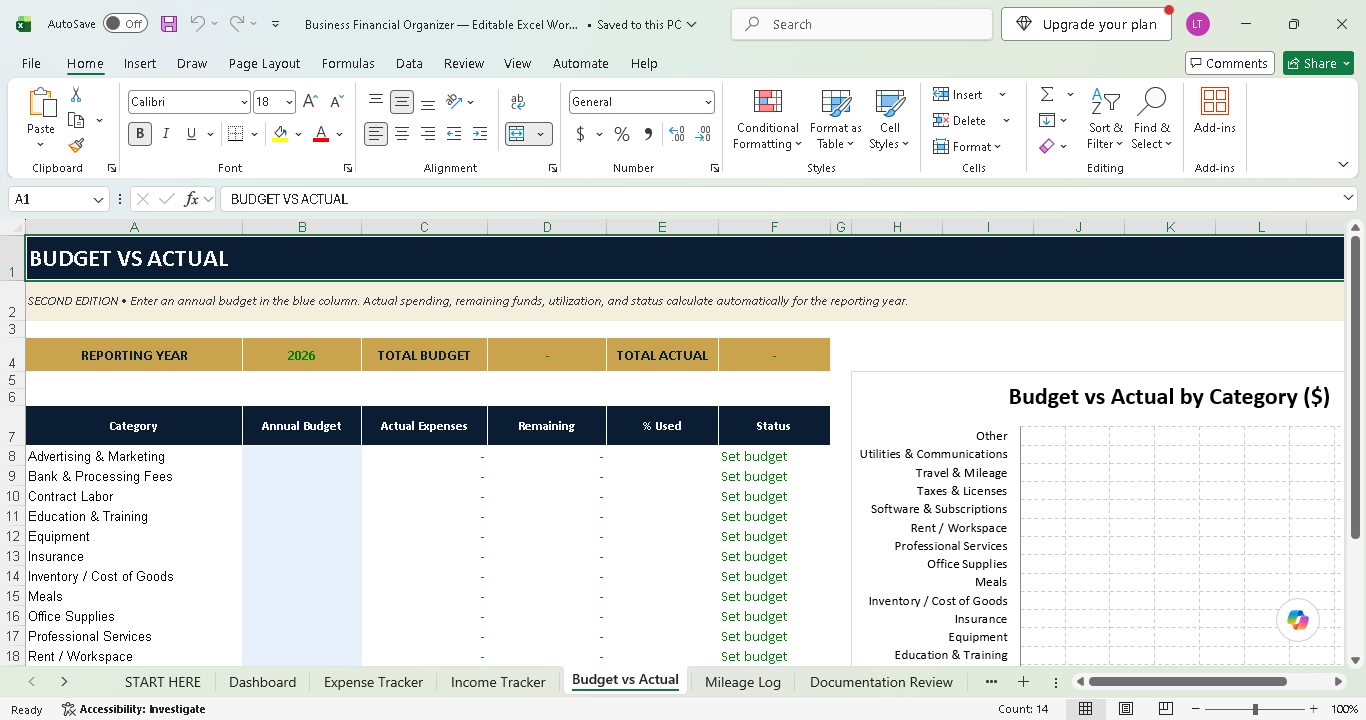The image size is (1366, 720).
Task: Click the Cut scissors icon
Action: (76, 95)
